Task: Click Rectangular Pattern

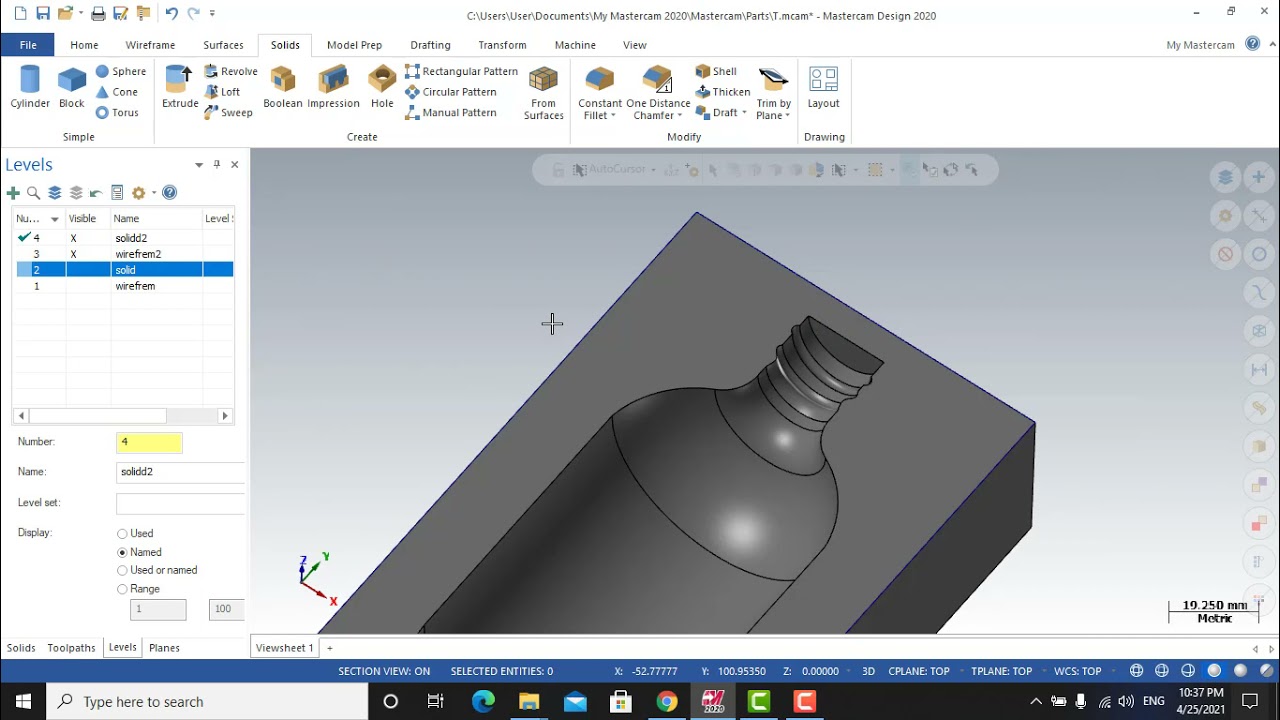Action: pos(461,71)
